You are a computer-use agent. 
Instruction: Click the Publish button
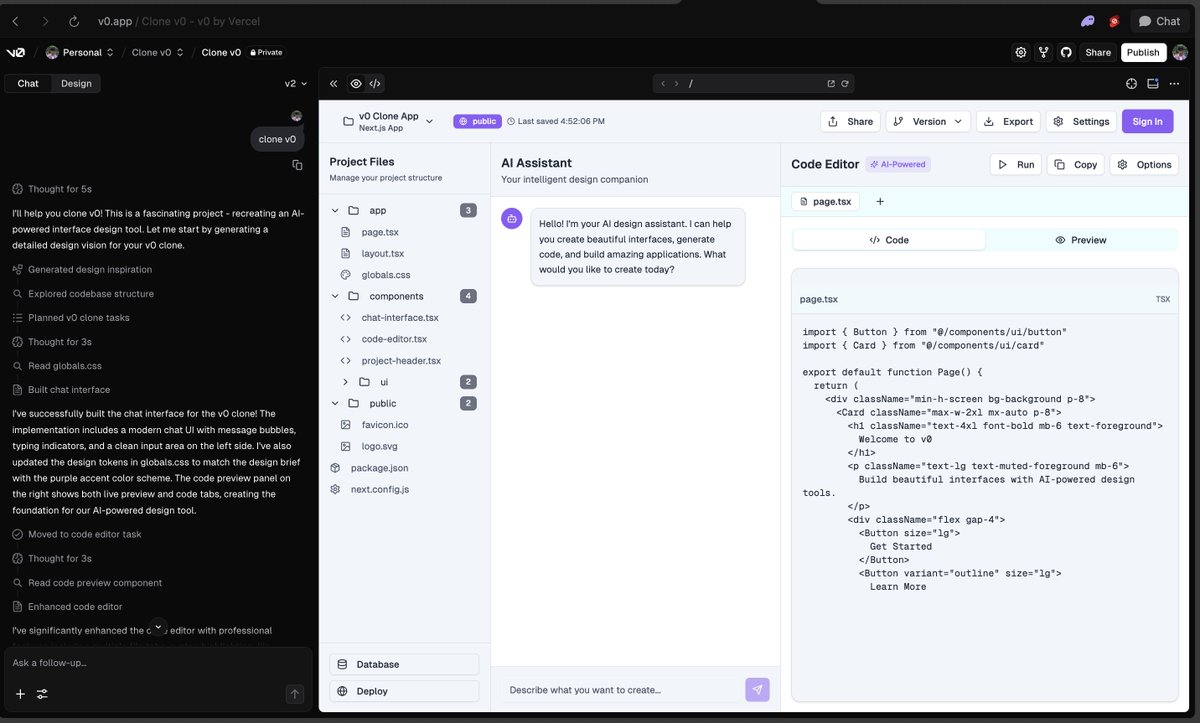point(1143,52)
